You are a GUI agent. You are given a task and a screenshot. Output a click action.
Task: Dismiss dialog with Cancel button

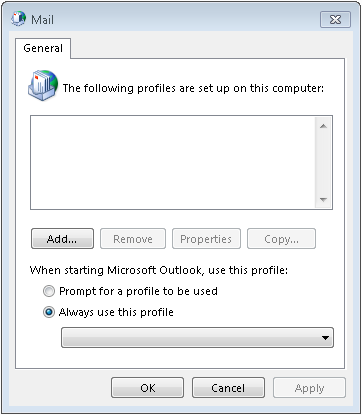[228, 388]
